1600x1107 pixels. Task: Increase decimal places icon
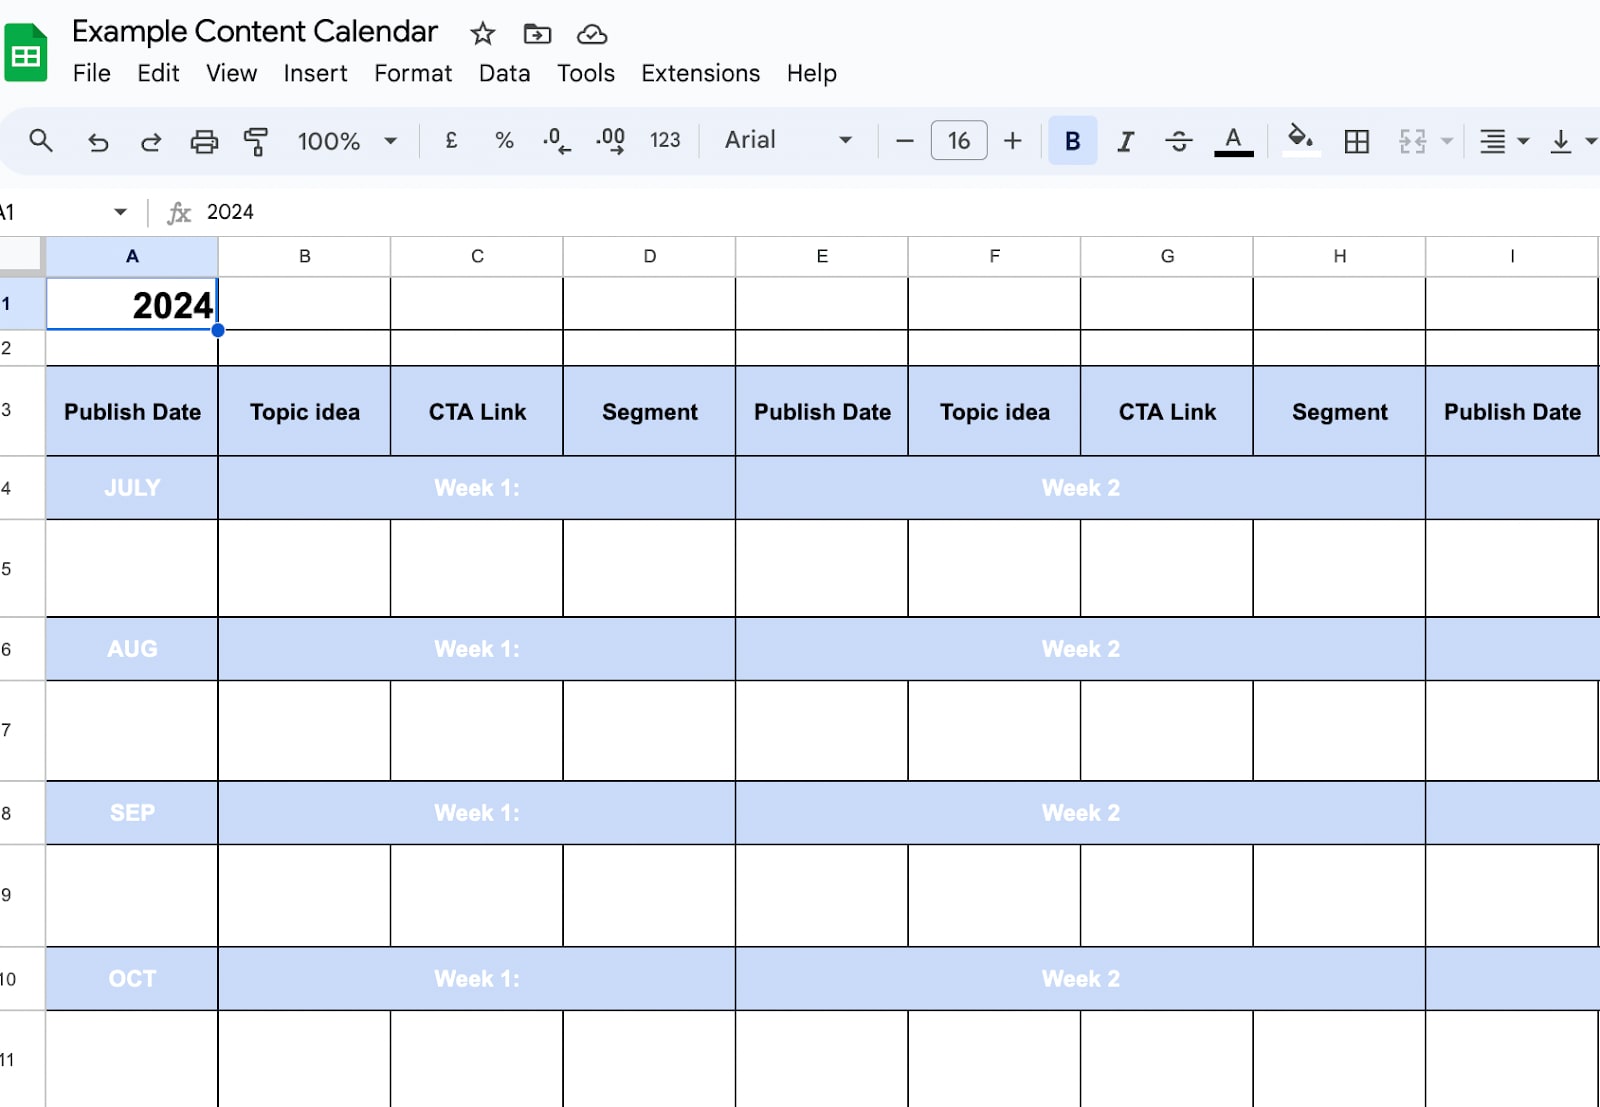tap(610, 141)
